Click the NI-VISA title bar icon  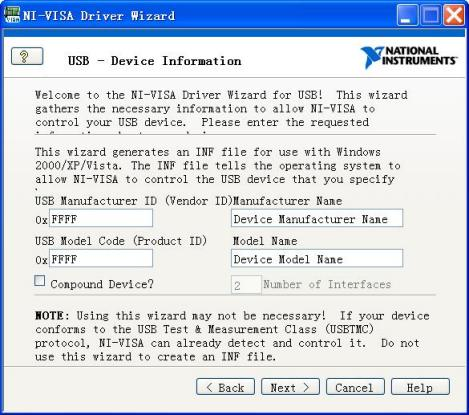pos(12,15)
